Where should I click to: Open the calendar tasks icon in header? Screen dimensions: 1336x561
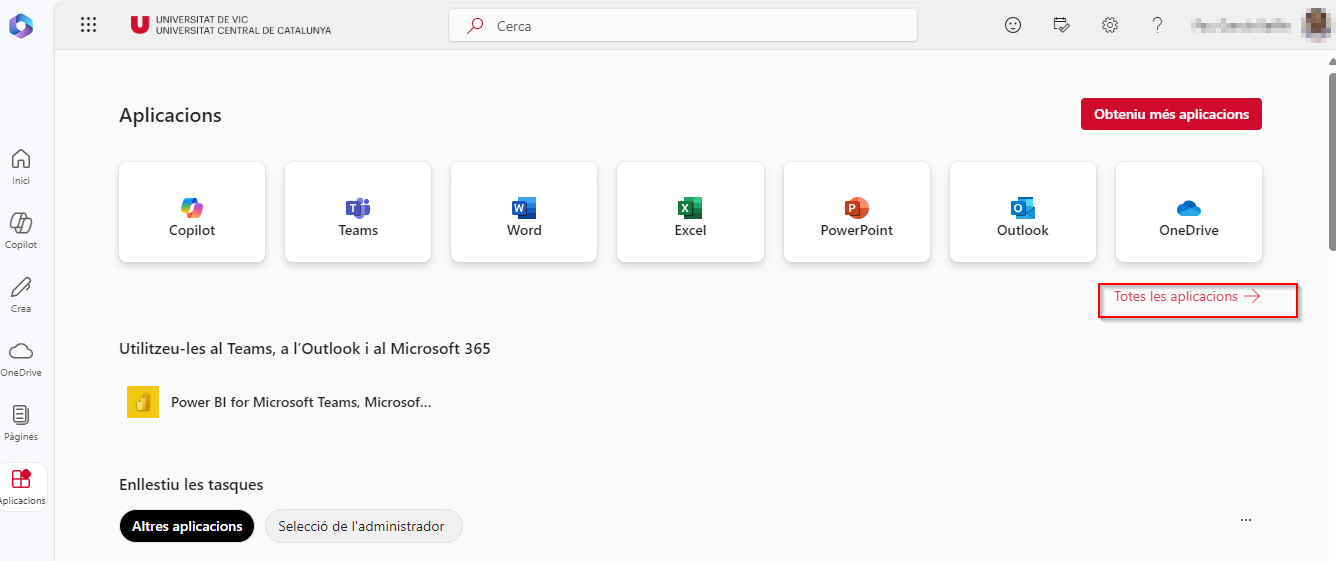[x=1062, y=26]
